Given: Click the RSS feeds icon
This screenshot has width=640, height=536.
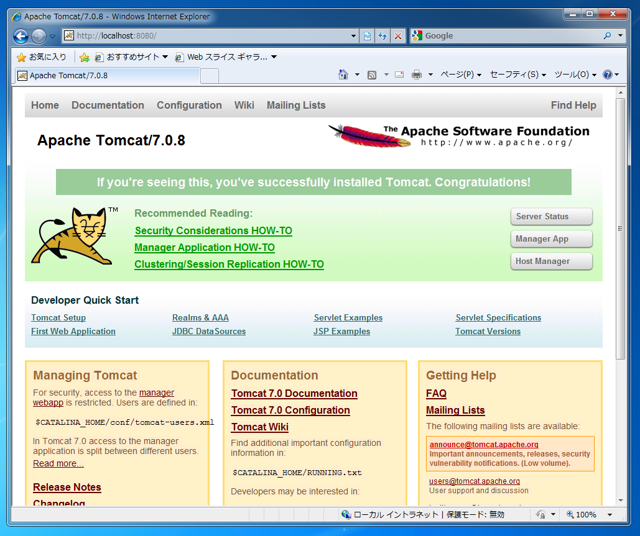Looking at the screenshot, I should tap(372, 75).
